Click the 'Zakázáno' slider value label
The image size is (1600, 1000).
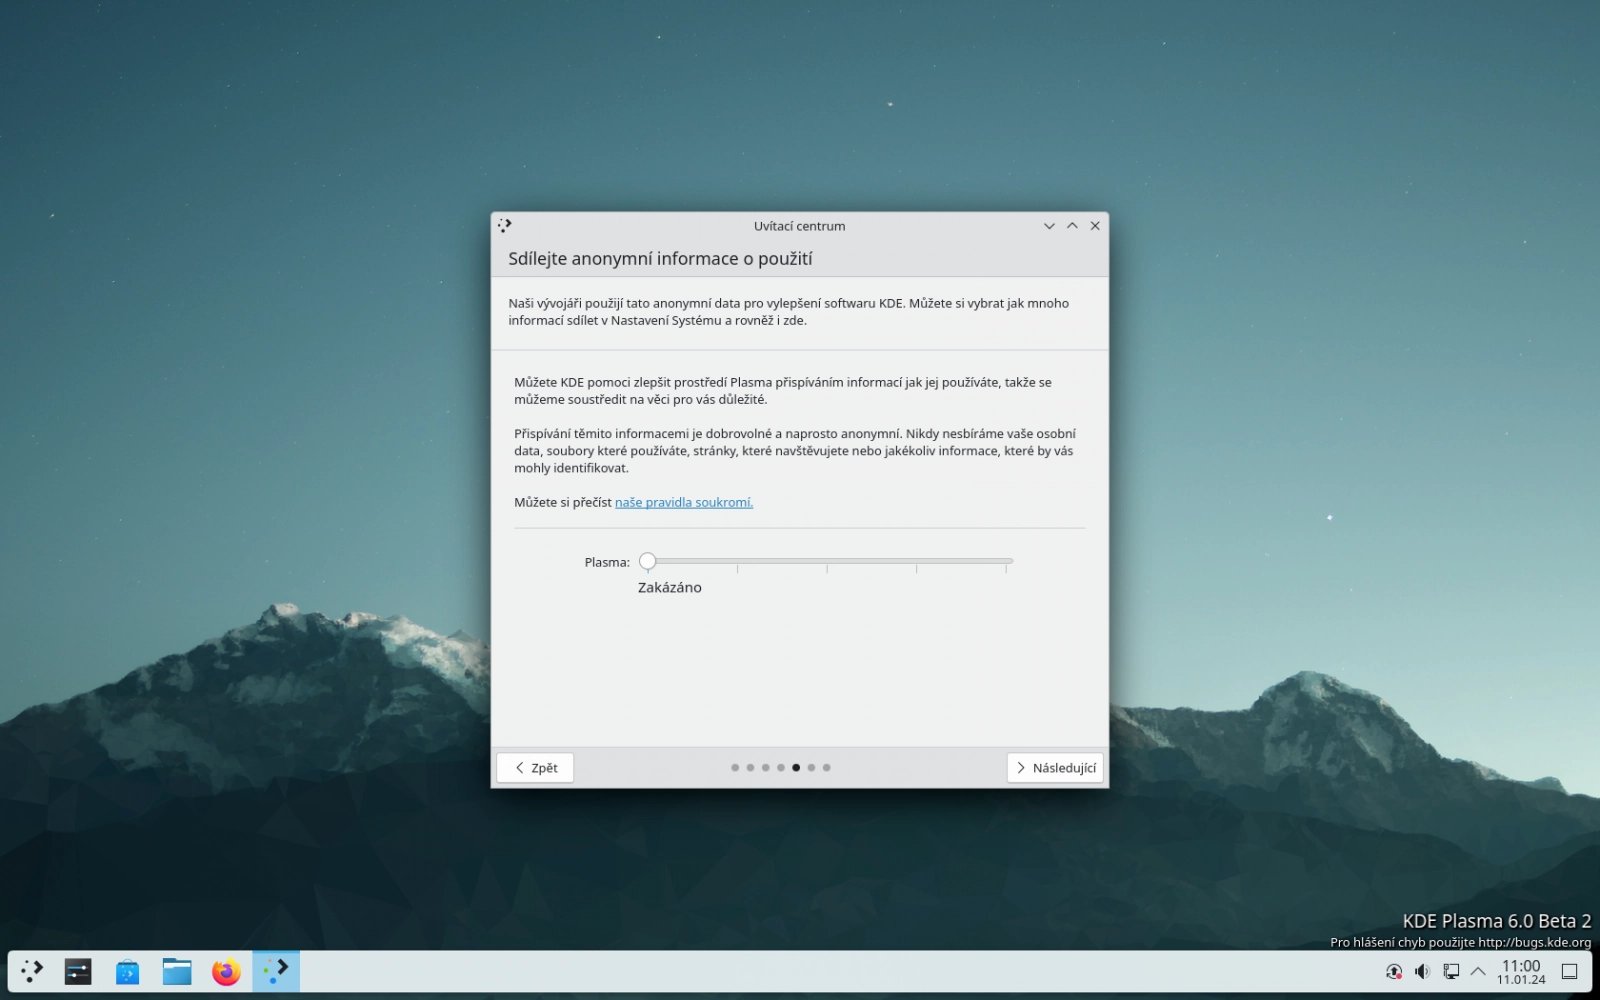click(x=670, y=588)
